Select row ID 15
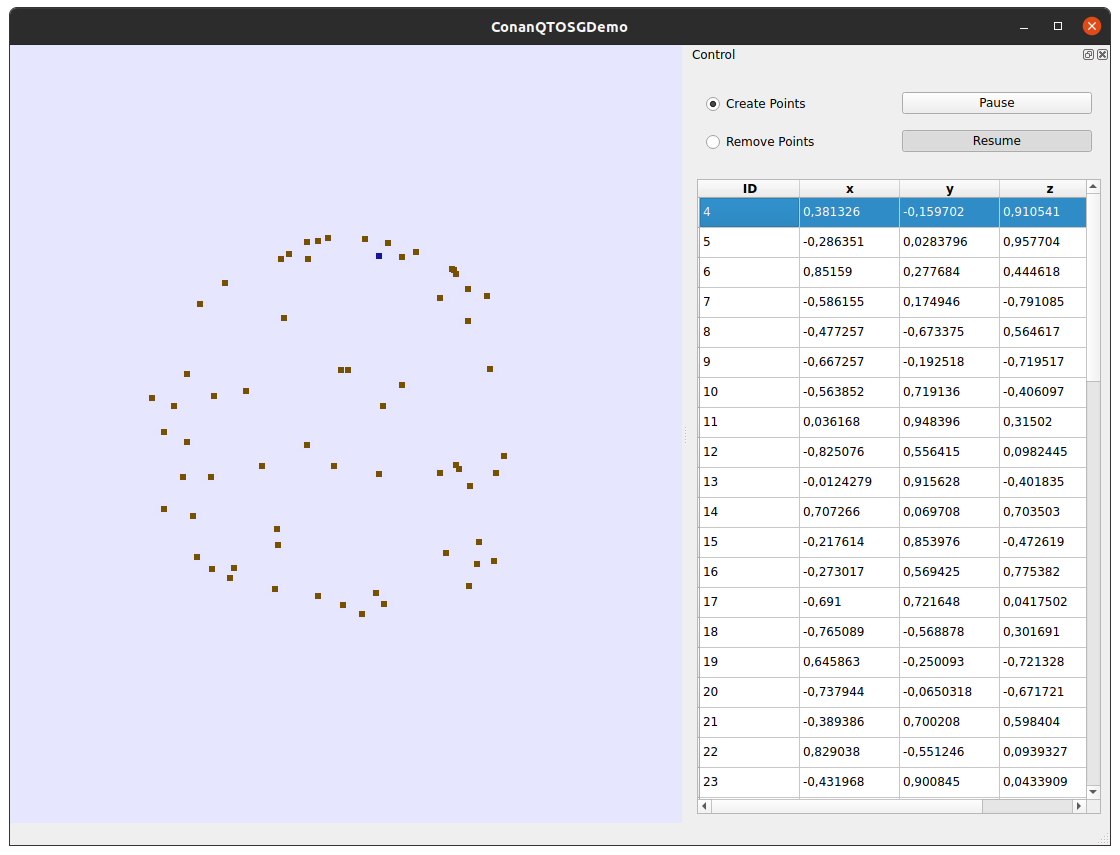This screenshot has width=1120, height=855. point(749,542)
